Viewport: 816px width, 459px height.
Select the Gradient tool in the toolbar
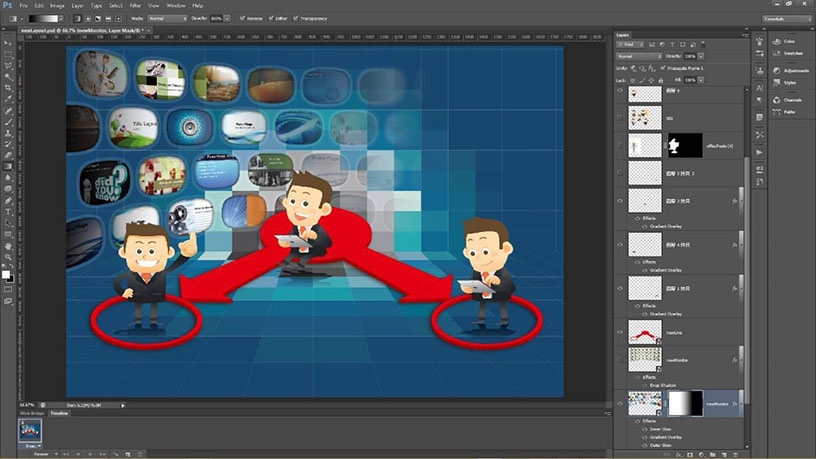[x=7, y=164]
